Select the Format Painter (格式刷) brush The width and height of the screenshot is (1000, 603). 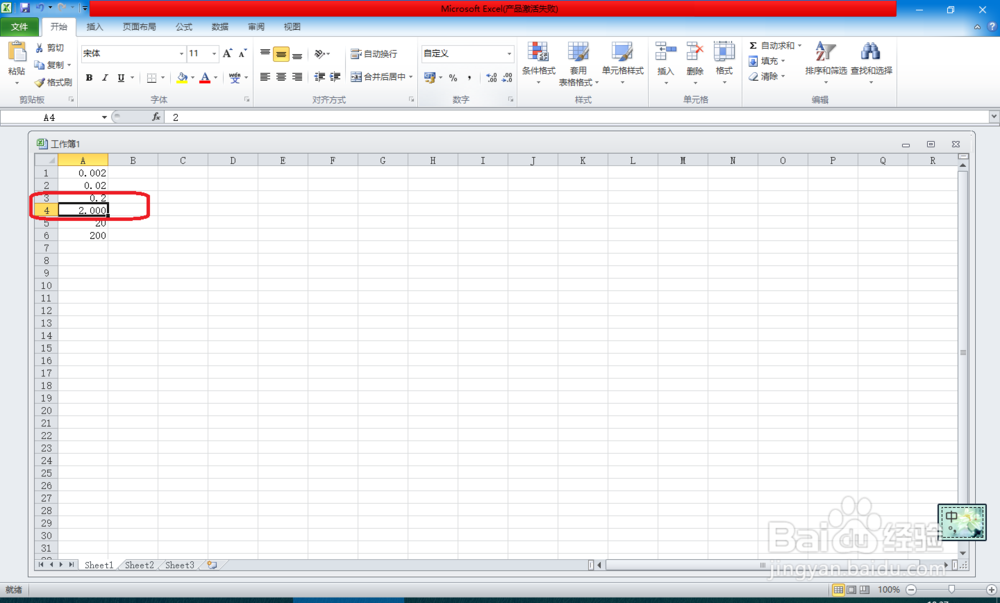coord(53,82)
